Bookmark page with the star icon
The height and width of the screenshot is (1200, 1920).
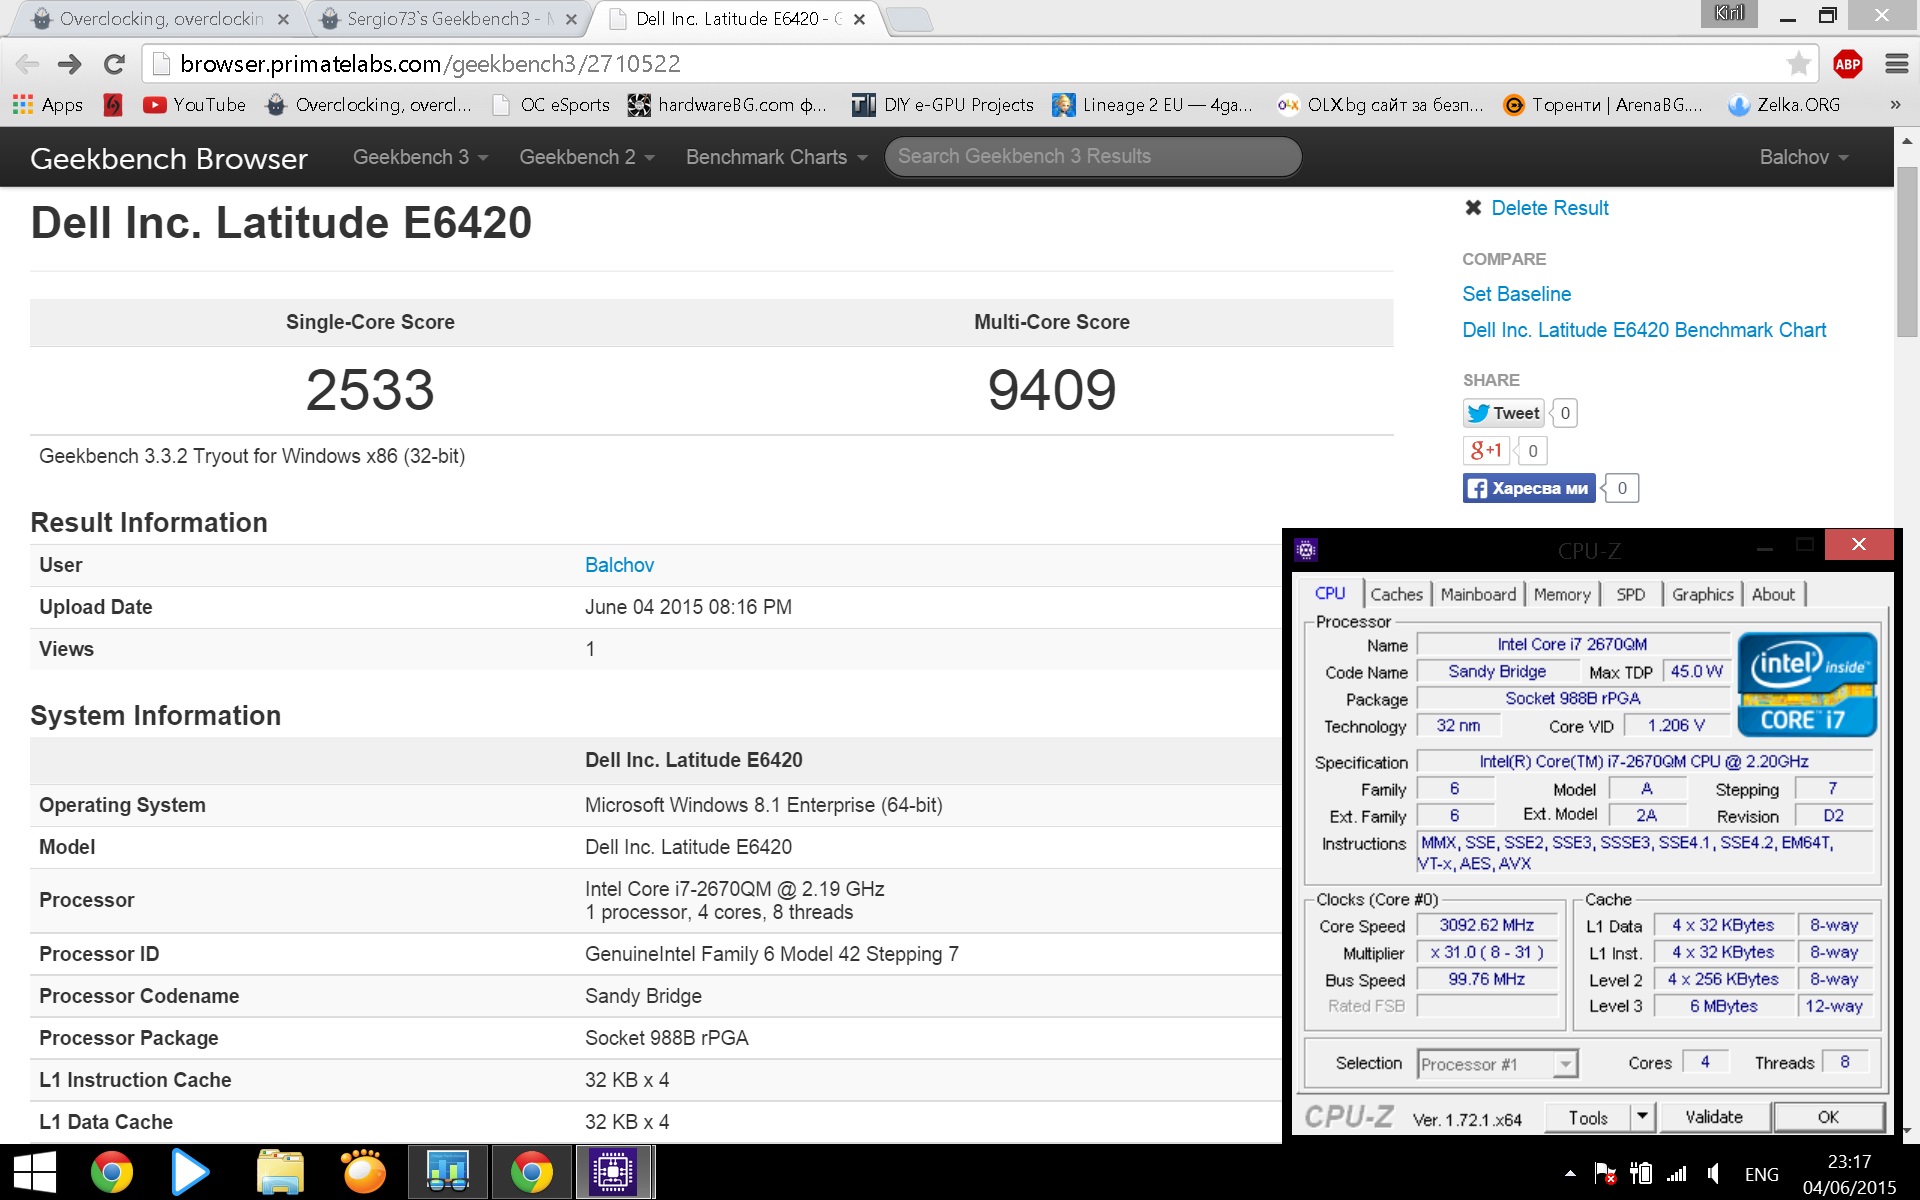(1798, 64)
